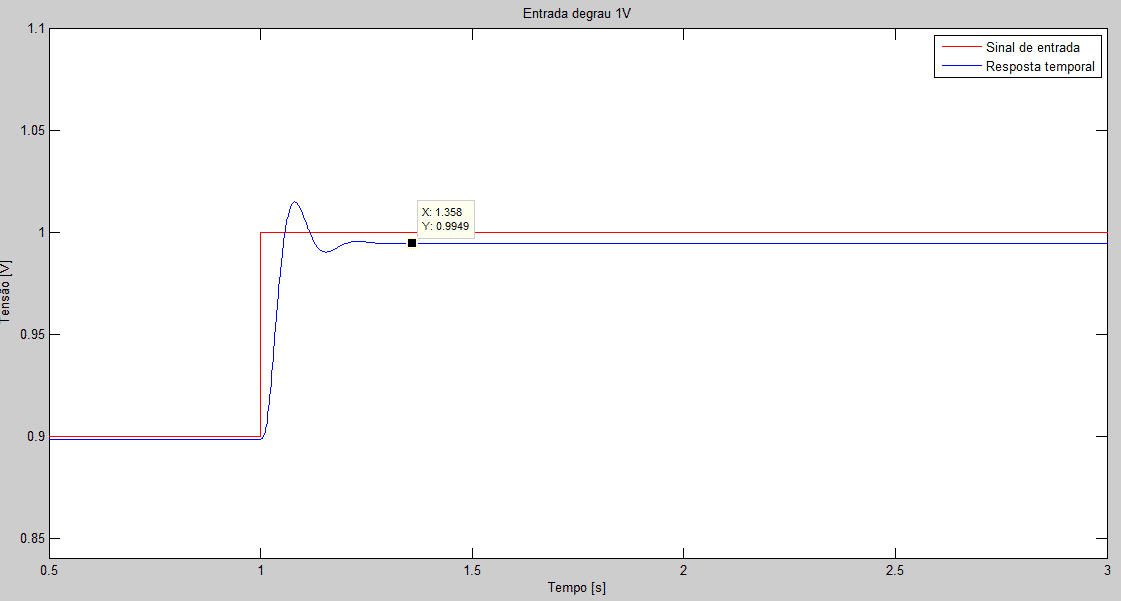Select the black data cursor marker

click(x=412, y=243)
